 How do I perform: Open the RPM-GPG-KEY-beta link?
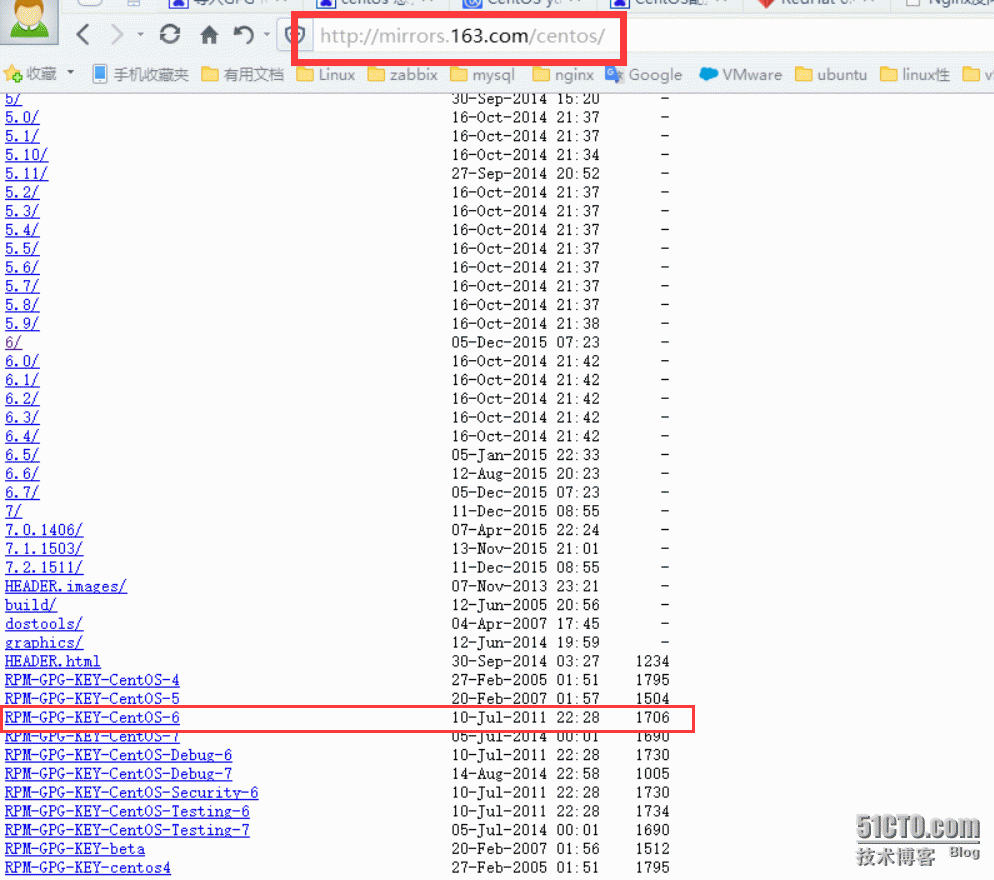click(75, 849)
